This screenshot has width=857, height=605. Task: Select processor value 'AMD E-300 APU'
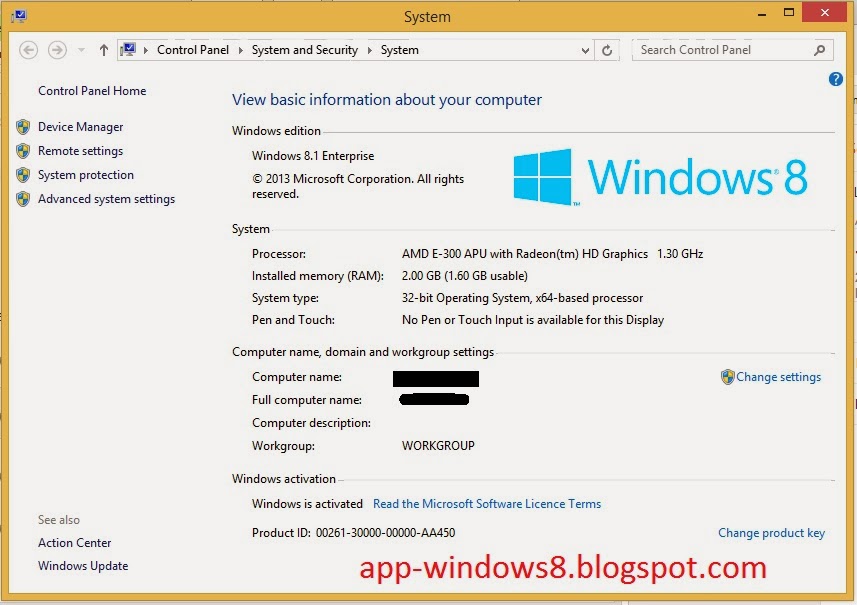pos(444,254)
